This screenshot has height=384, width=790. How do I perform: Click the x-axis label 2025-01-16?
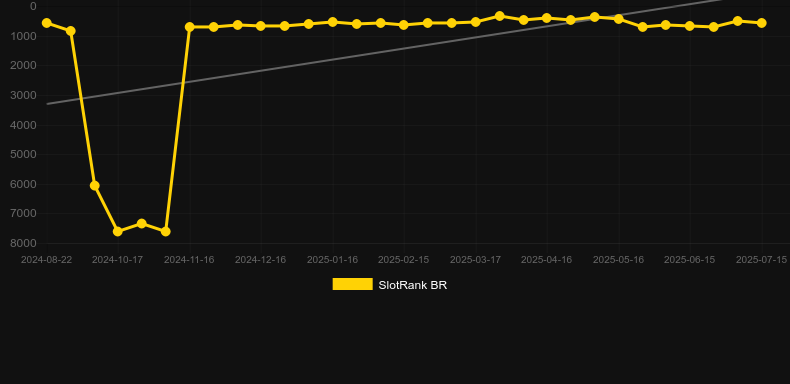coord(332,260)
